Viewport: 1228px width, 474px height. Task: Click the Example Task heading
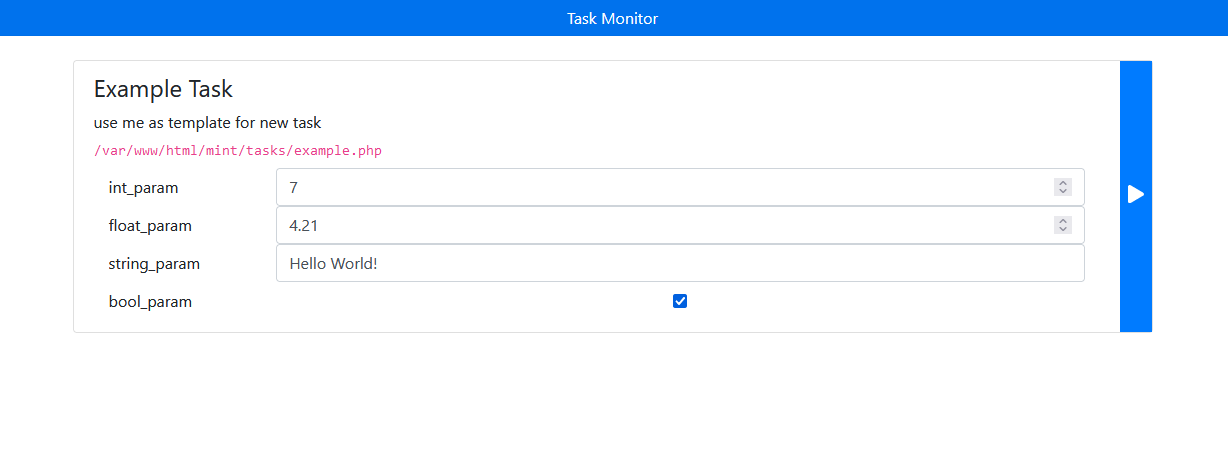pos(163,89)
